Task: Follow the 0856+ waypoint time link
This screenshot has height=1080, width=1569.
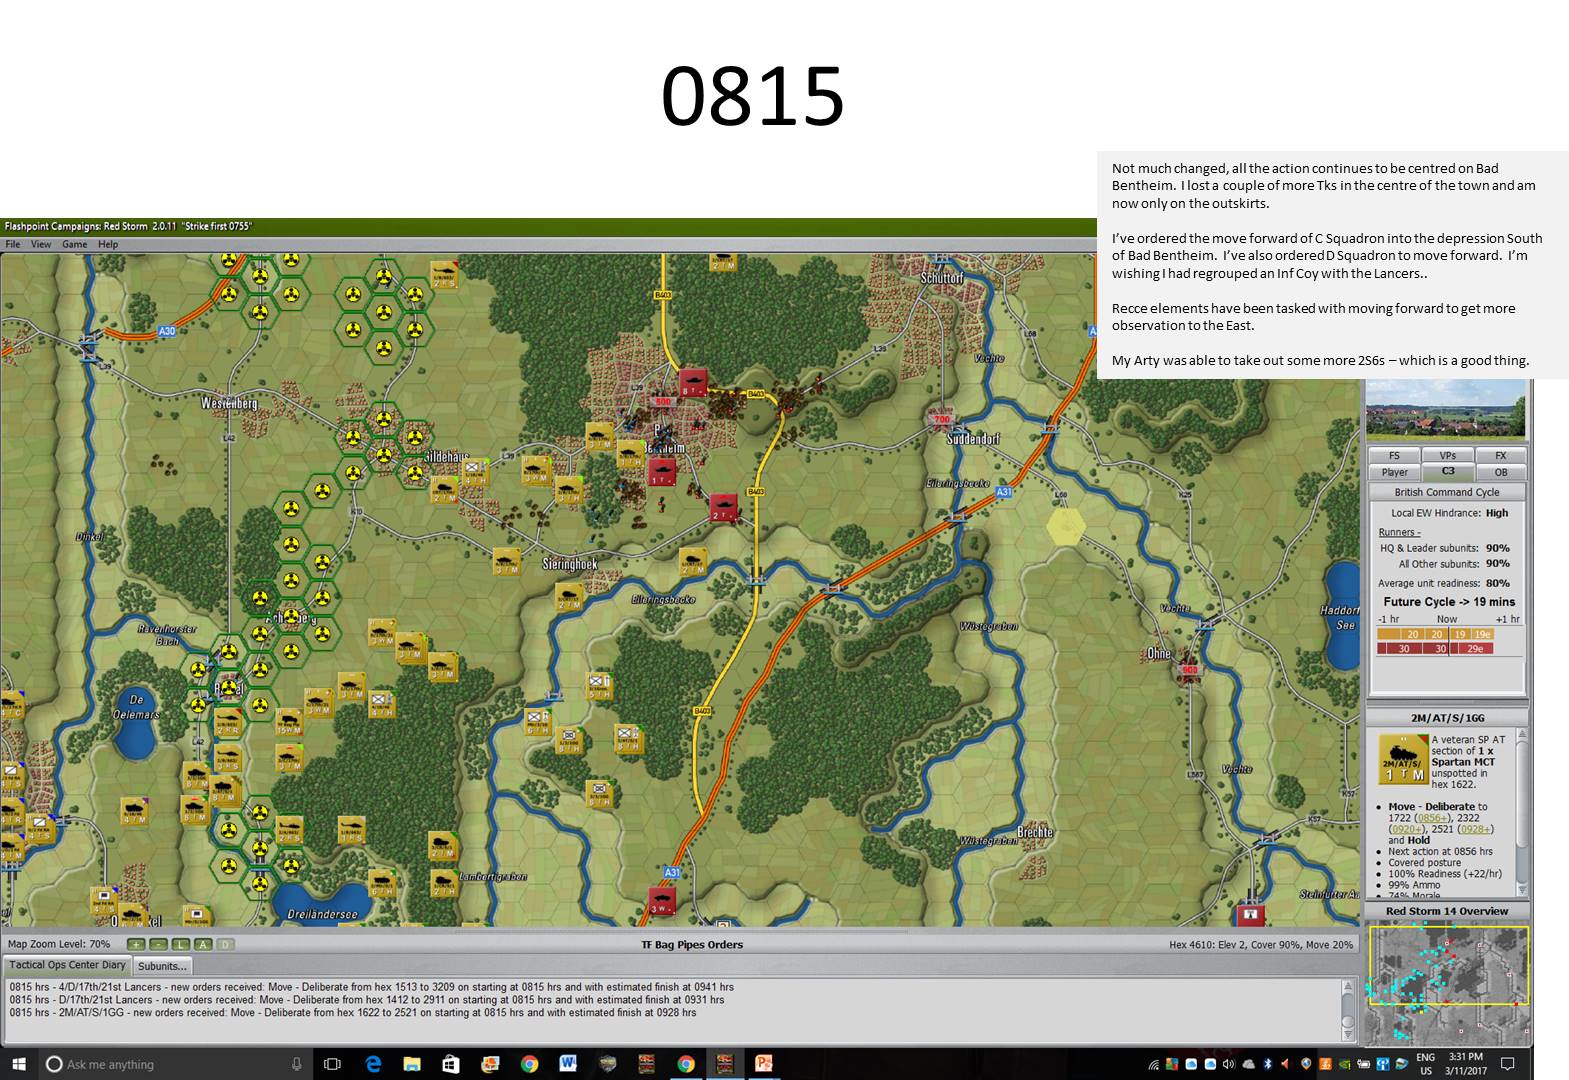Action: 1432,818
